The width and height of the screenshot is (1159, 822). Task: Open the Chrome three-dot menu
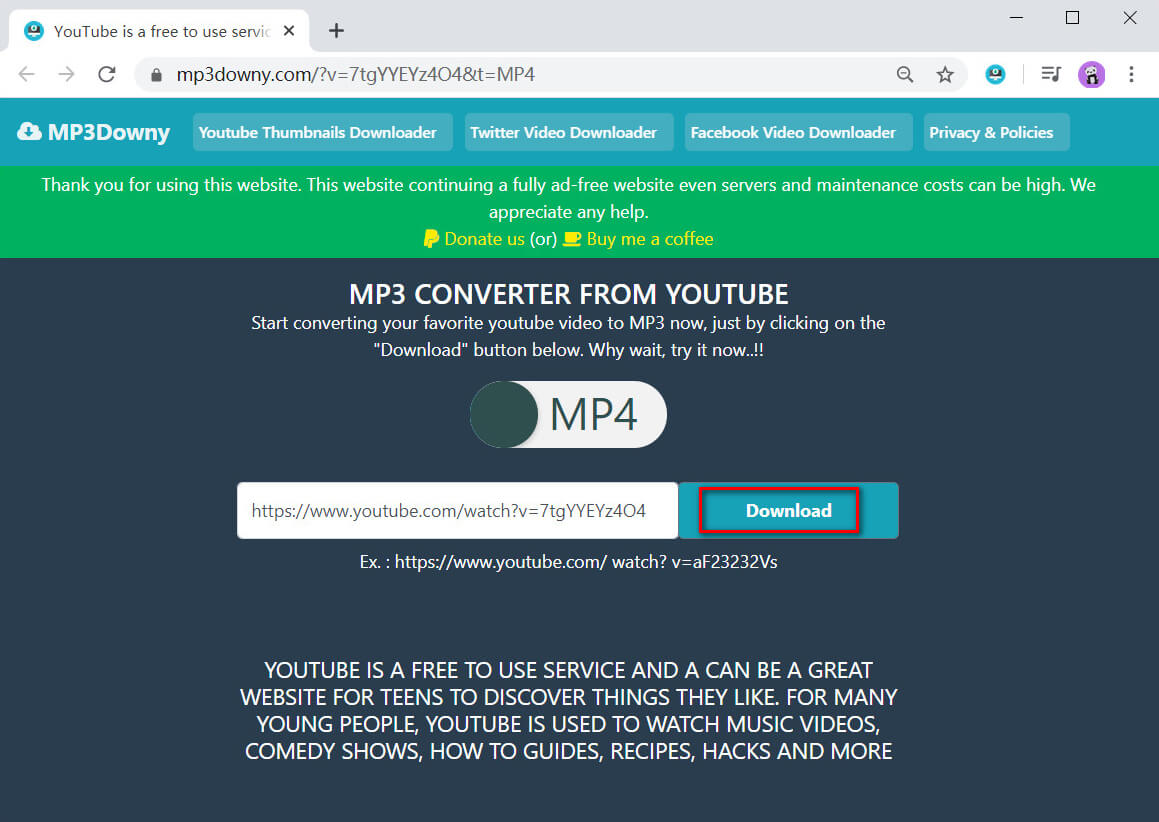pos(1131,74)
